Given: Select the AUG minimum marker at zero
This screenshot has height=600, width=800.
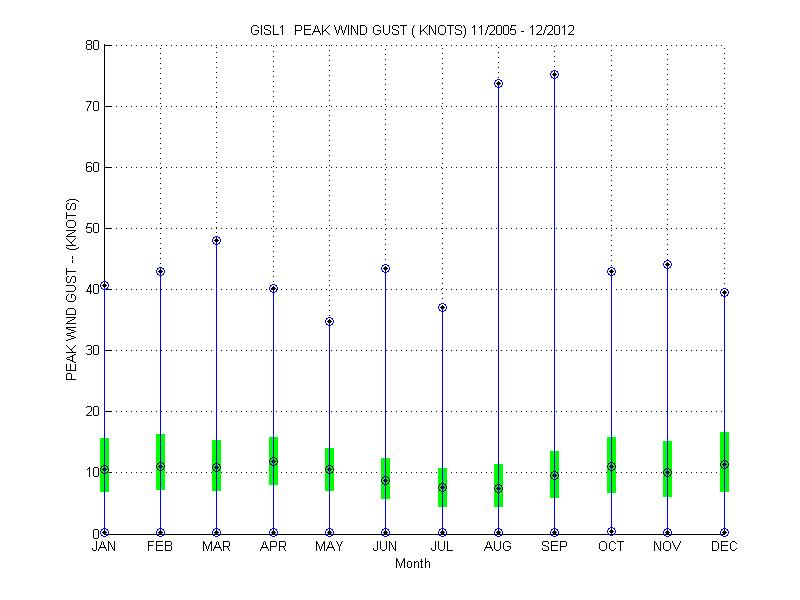Looking at the screenshot, I should pos(498,533).
